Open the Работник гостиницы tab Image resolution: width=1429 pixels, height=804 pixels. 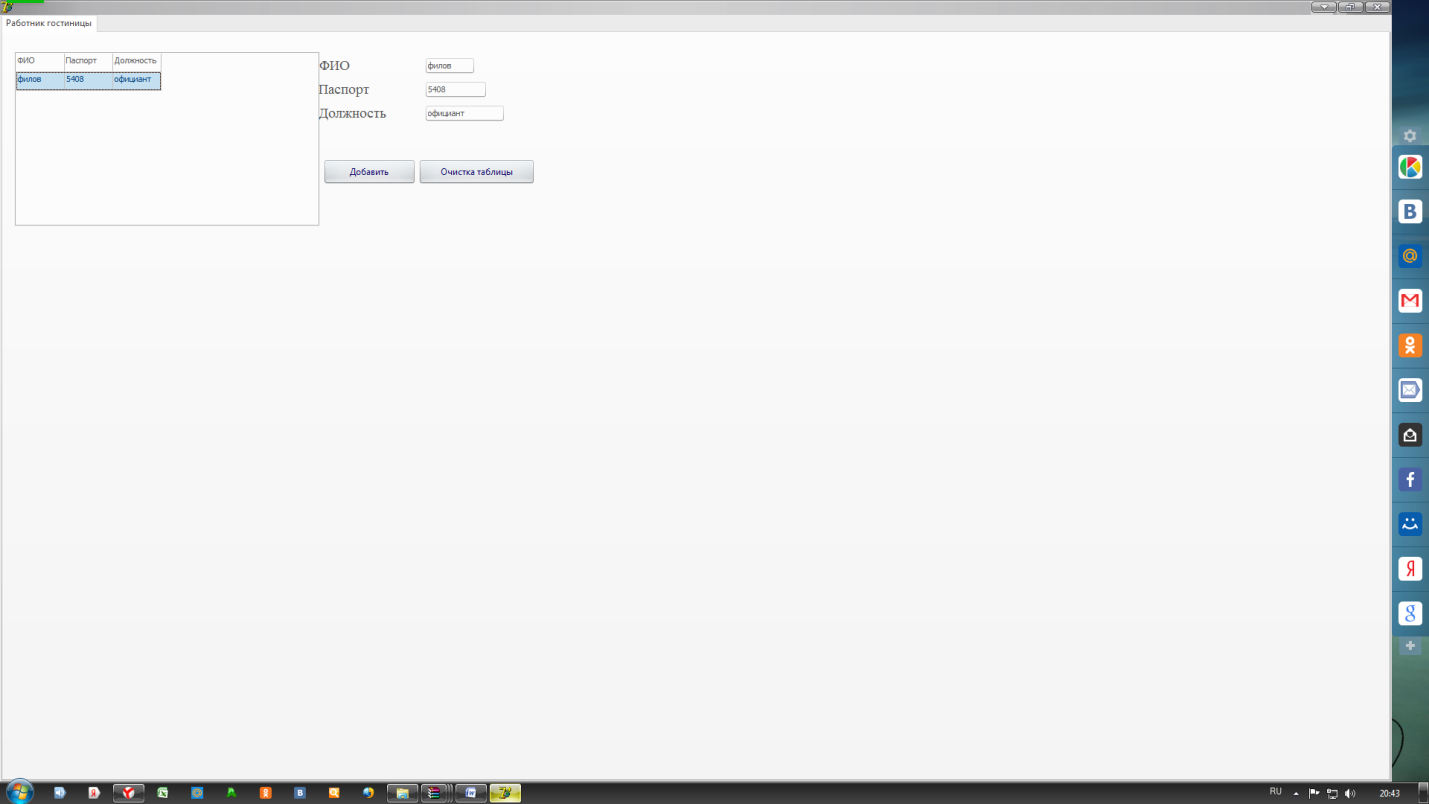click(49, 22)
